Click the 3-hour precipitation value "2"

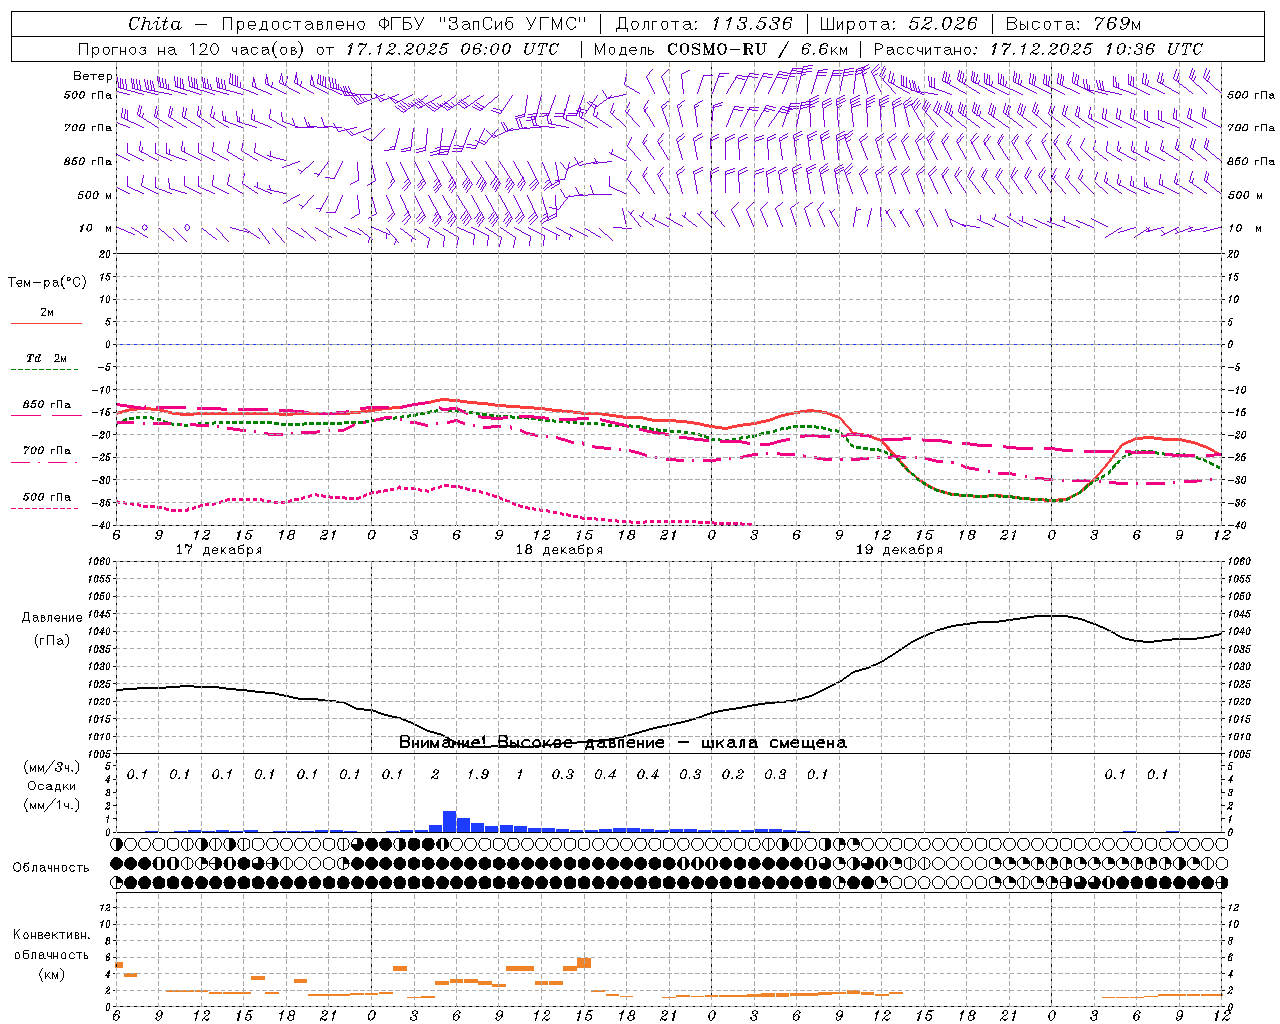click(435, 774)
